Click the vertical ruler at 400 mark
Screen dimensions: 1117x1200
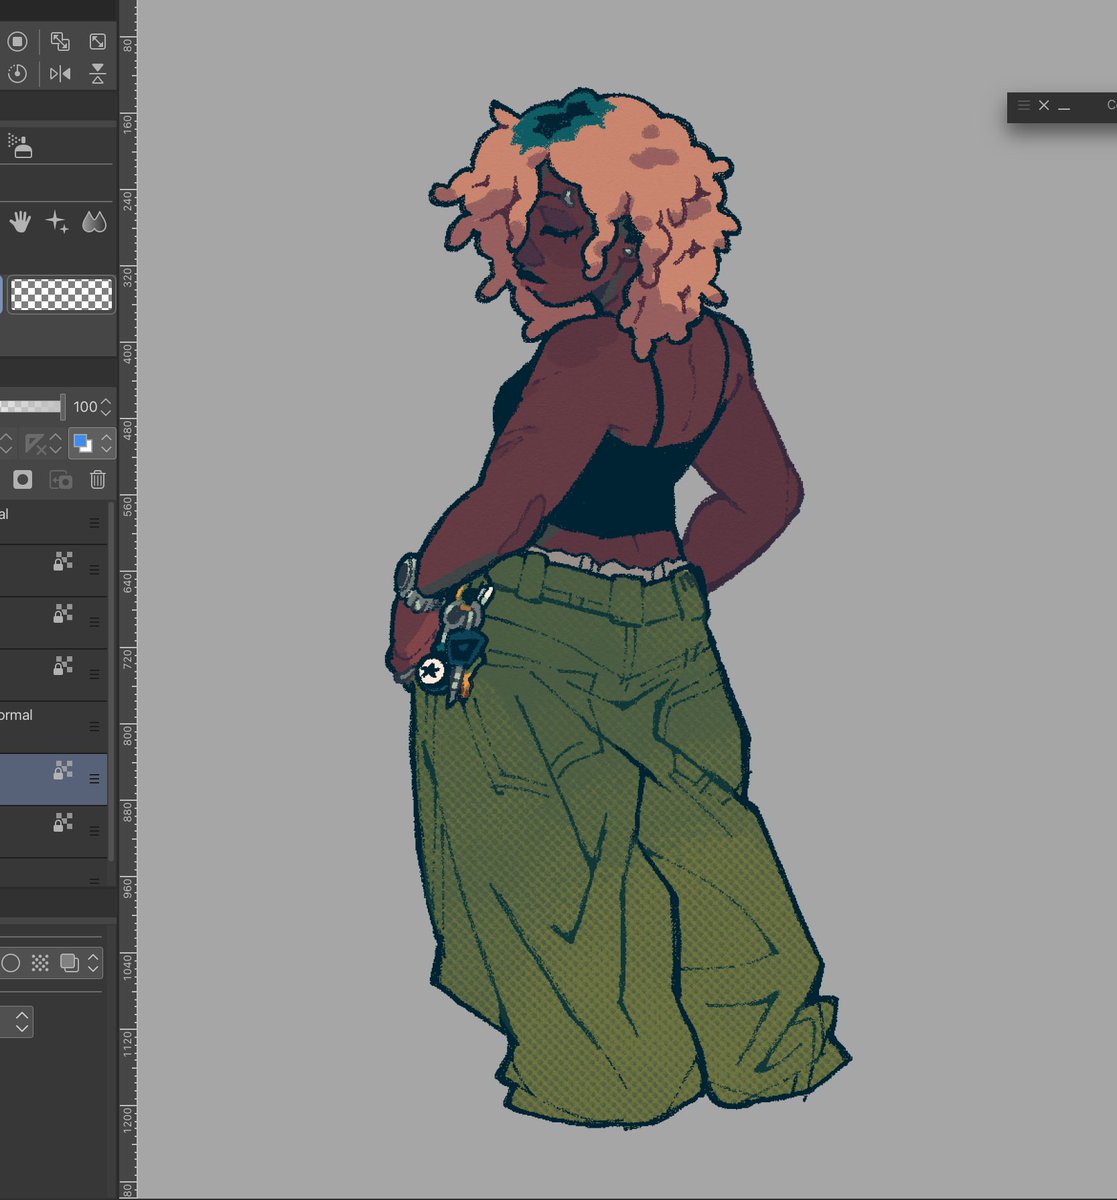pyautogui.click(x=127, y=352)
